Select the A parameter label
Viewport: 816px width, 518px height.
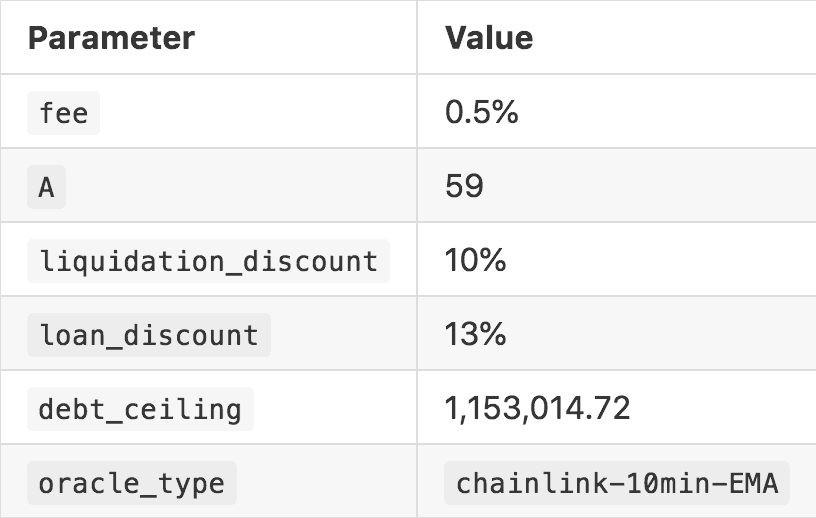(x=46, y=186)
